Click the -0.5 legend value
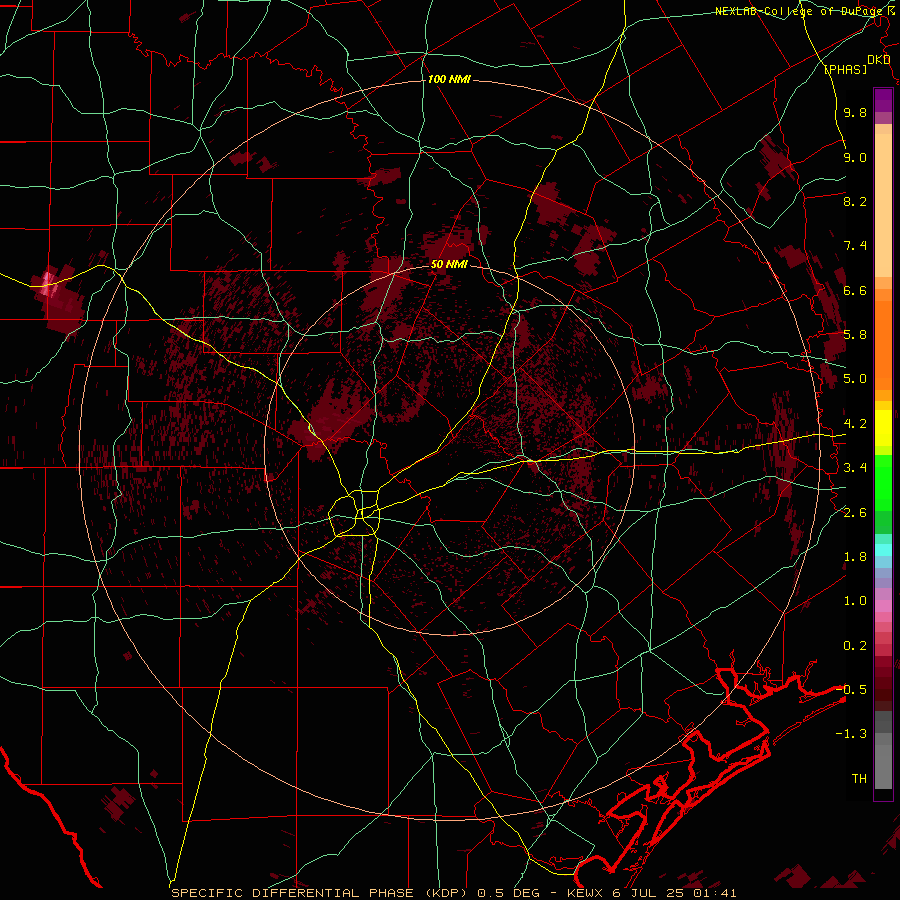The image size is (900, 900). [x=851, y=689]
